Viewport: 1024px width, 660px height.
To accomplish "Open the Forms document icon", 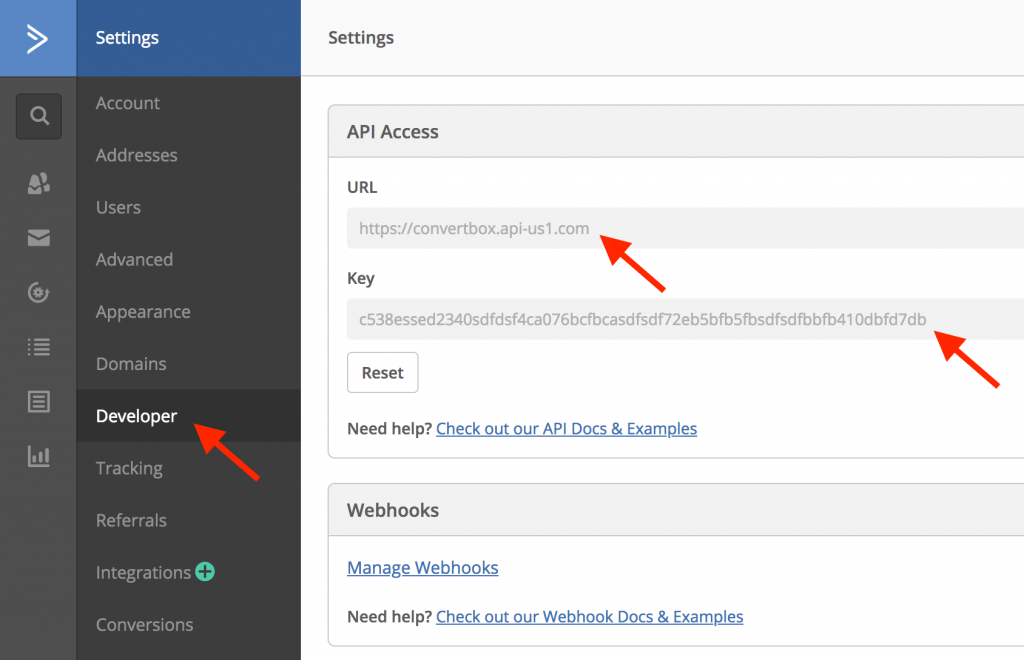I will 39,401.
